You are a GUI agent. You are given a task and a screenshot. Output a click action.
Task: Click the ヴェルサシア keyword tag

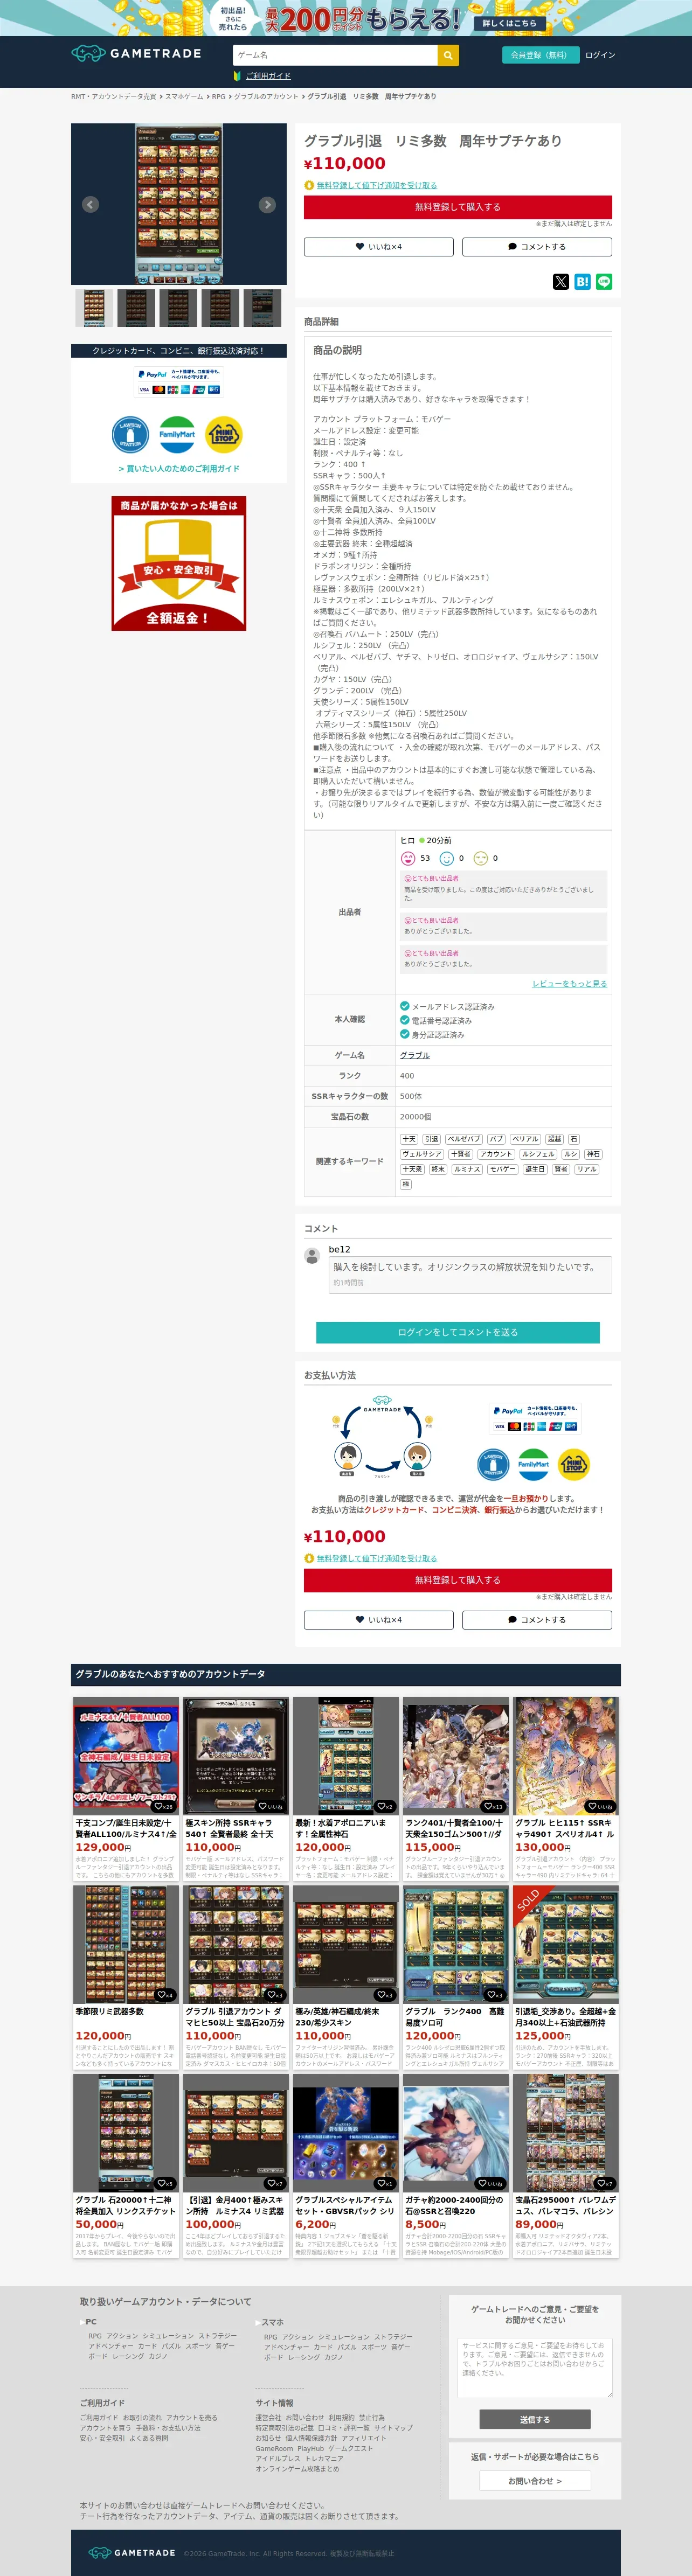[x=421, y=1154]
